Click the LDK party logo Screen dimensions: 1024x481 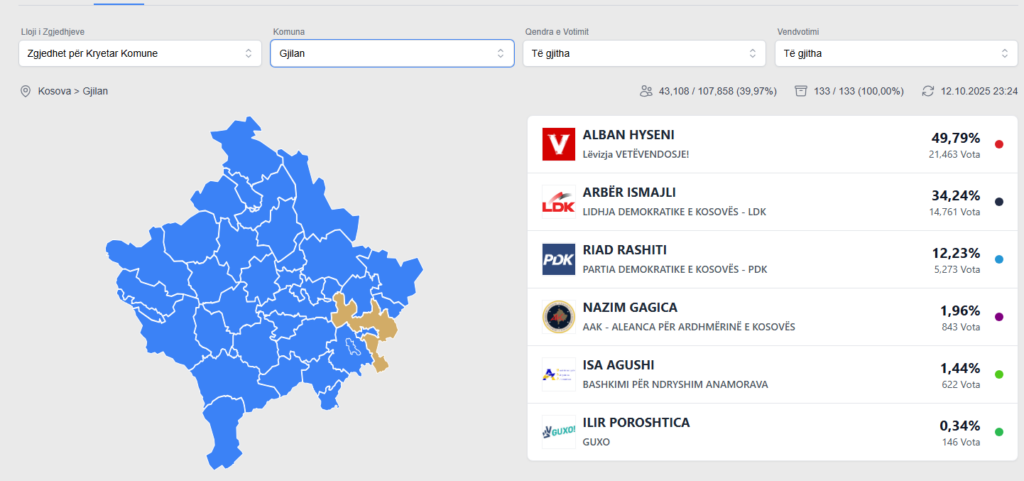558,202
